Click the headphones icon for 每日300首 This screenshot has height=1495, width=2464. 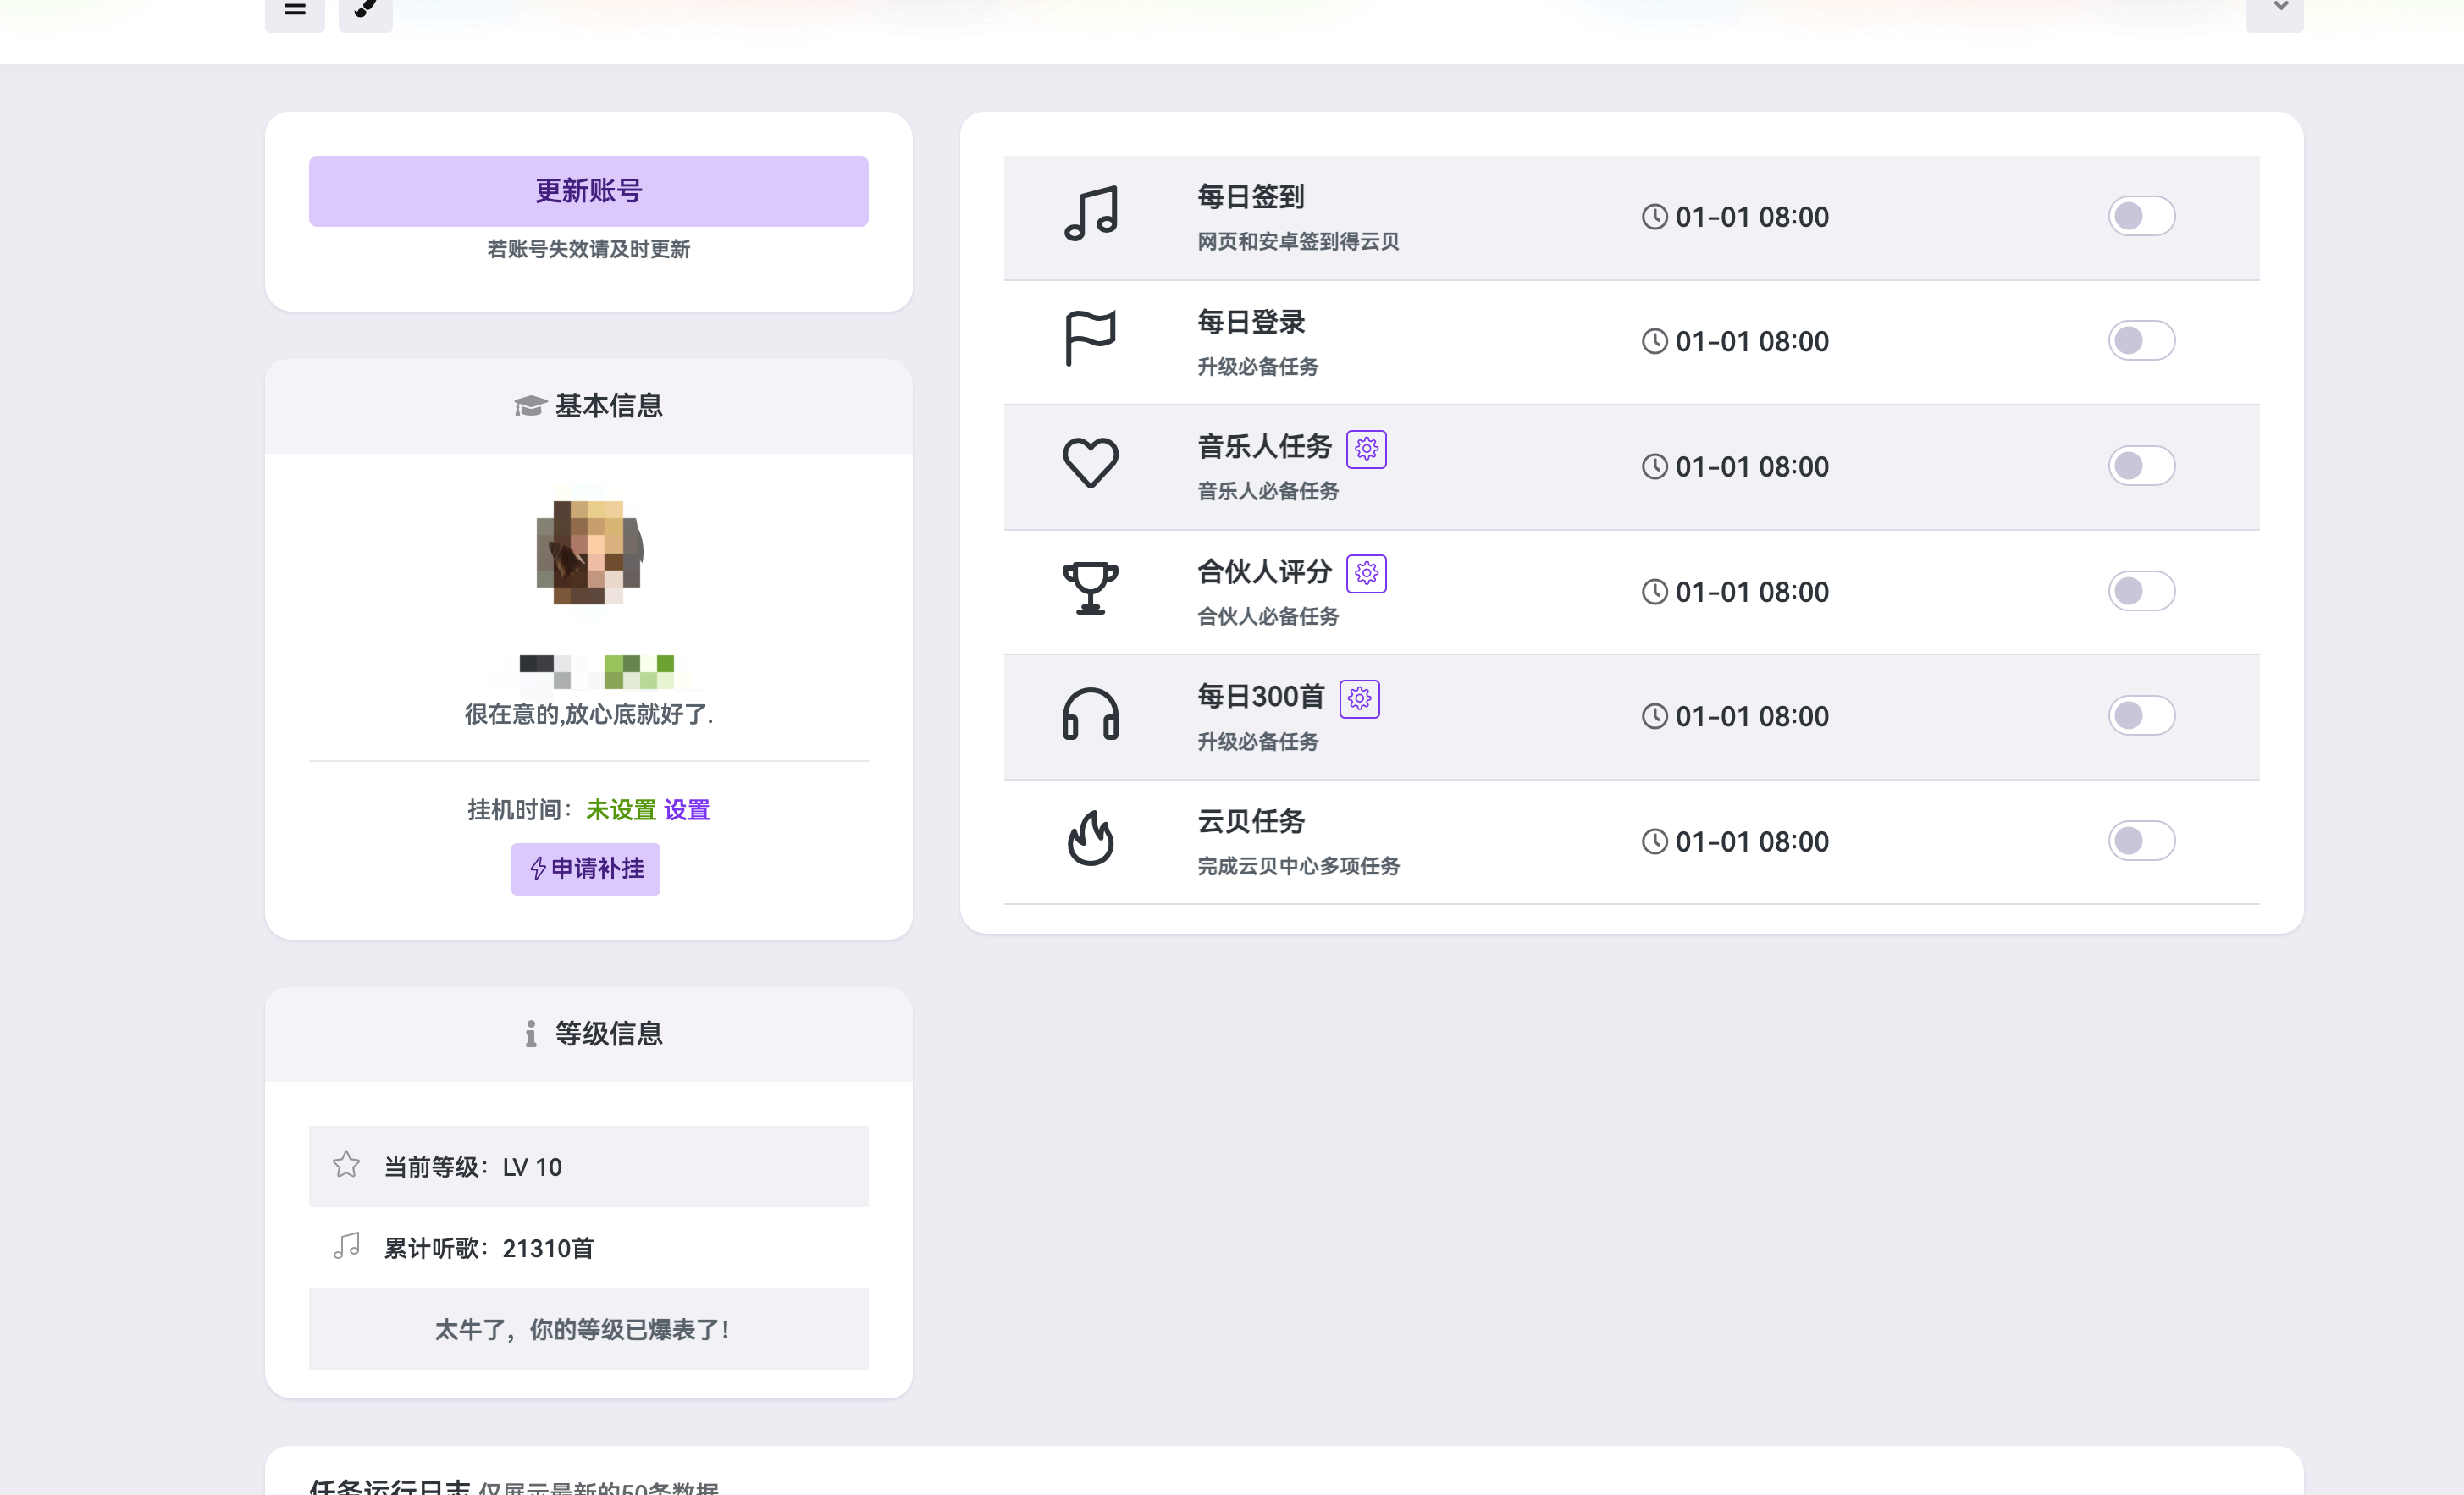point(1091,714)
